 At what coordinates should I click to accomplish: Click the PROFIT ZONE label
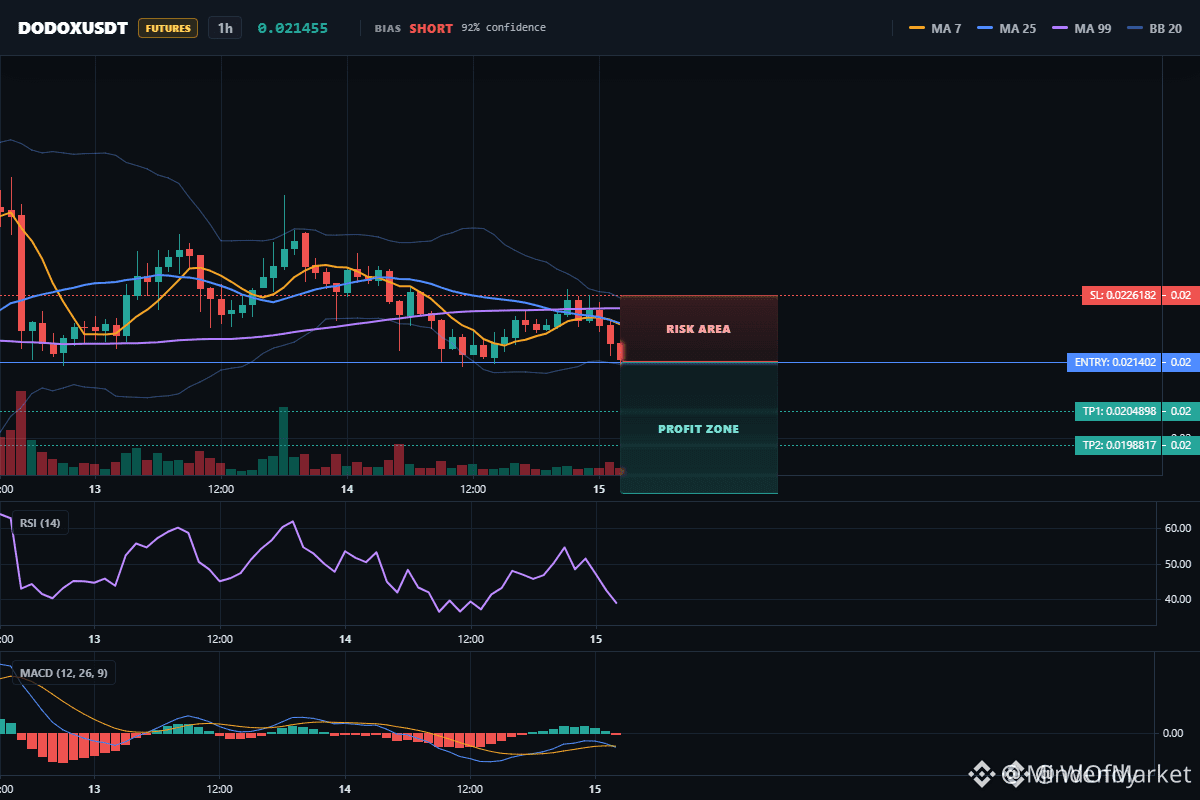[698, 429]
